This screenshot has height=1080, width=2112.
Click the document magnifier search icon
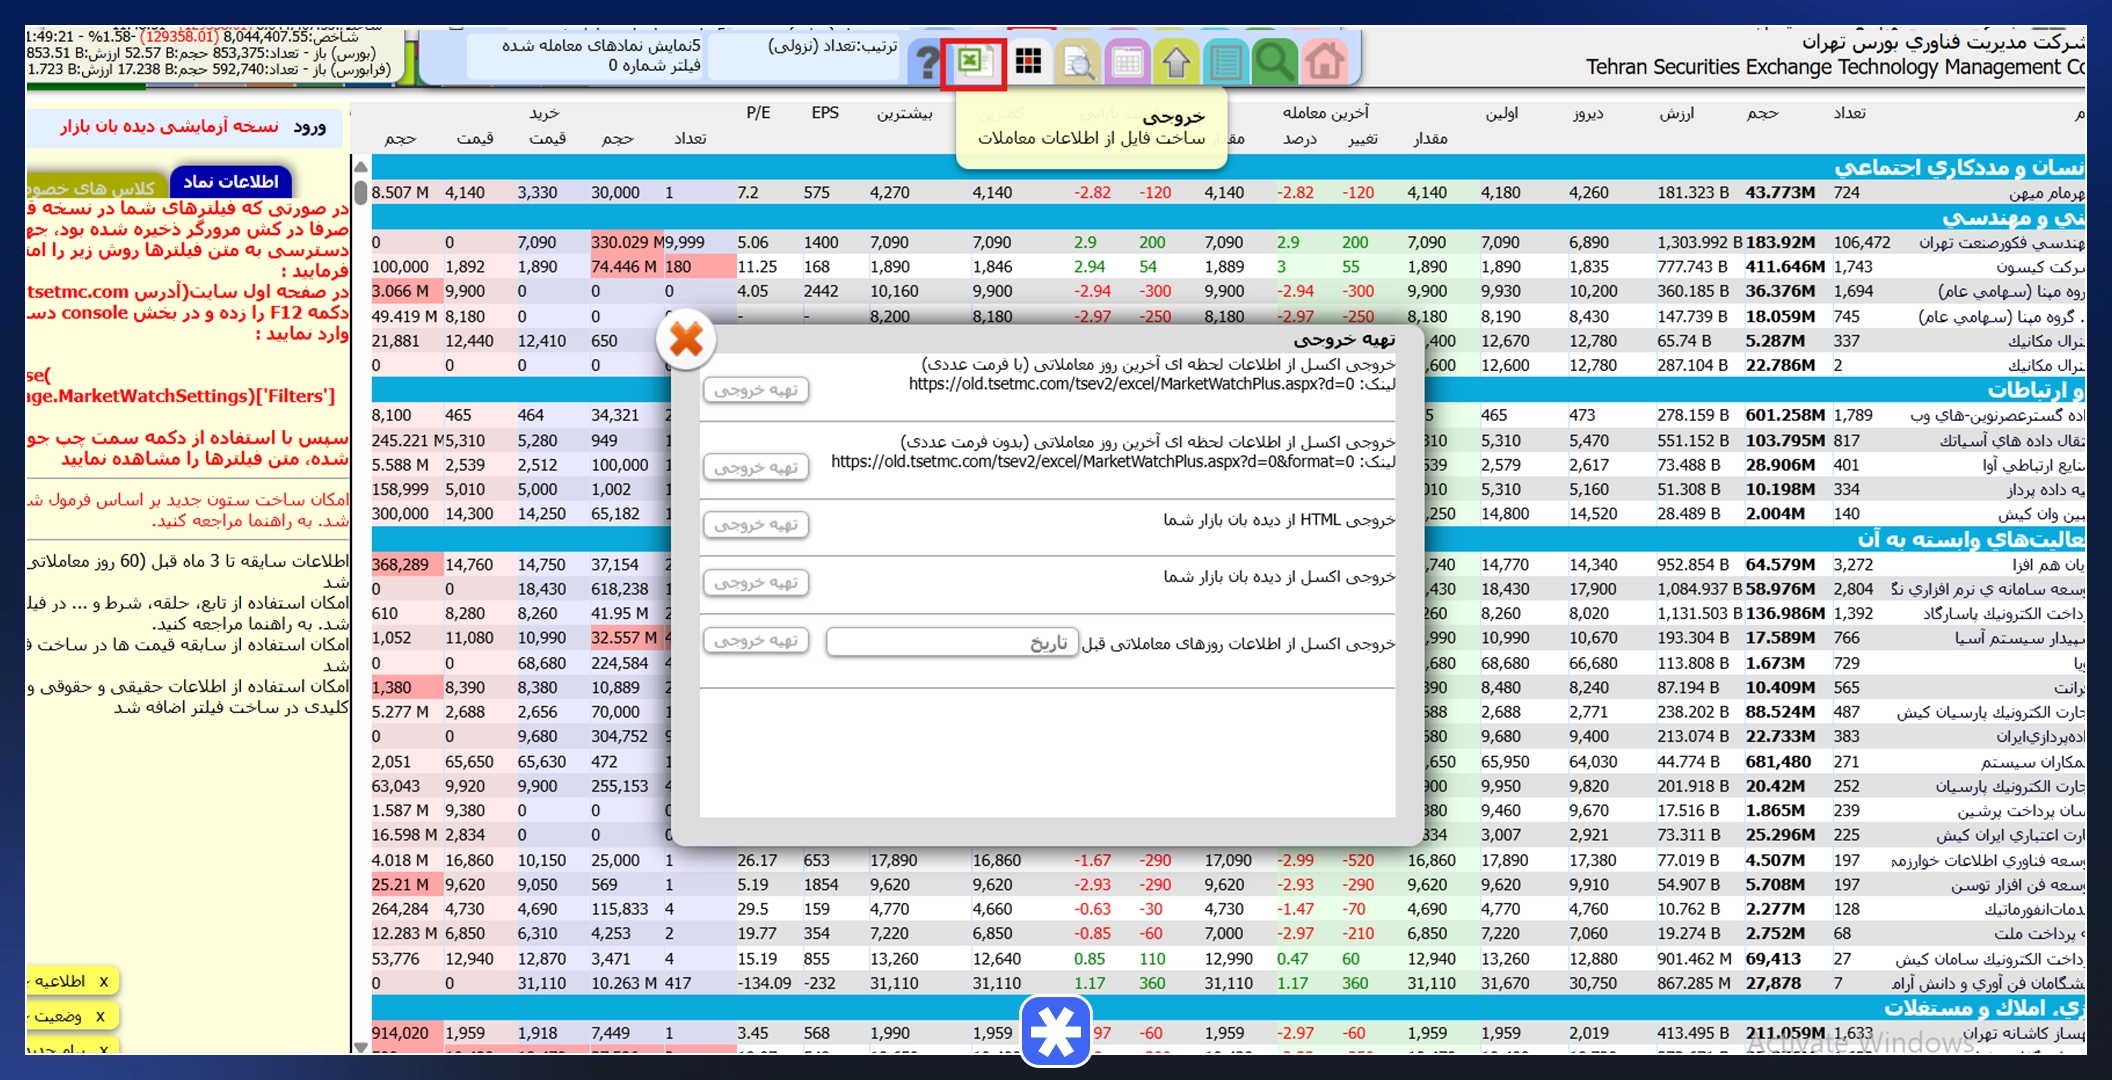[x=1078, y=63]
